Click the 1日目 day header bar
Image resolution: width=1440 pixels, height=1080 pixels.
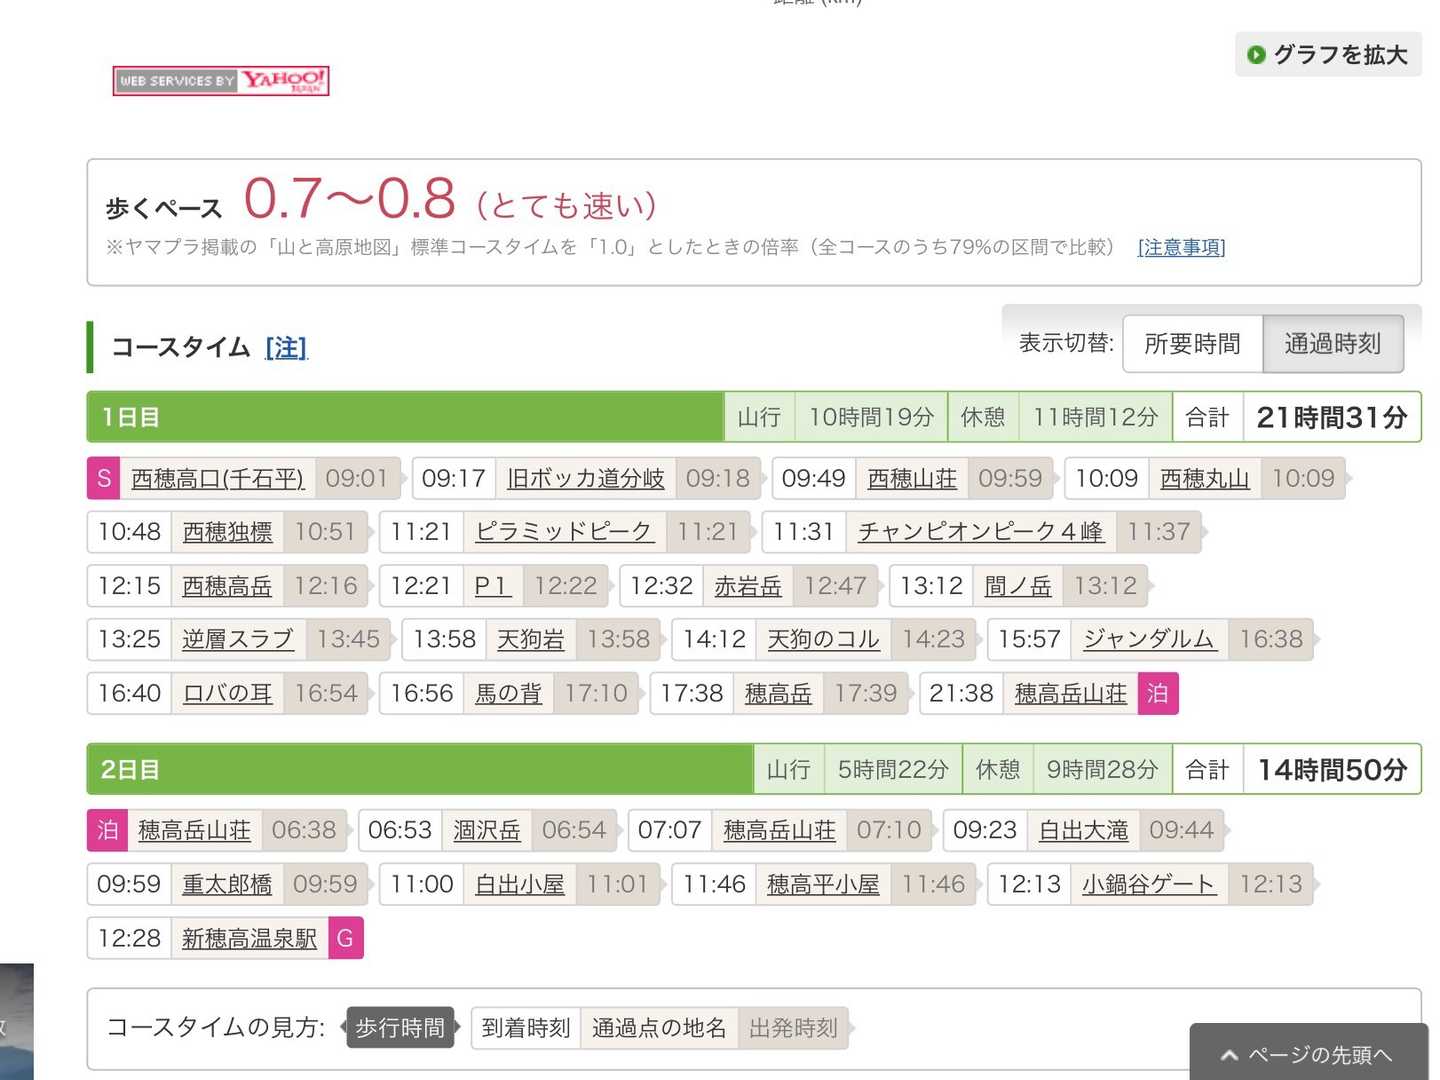coord(405,417)
